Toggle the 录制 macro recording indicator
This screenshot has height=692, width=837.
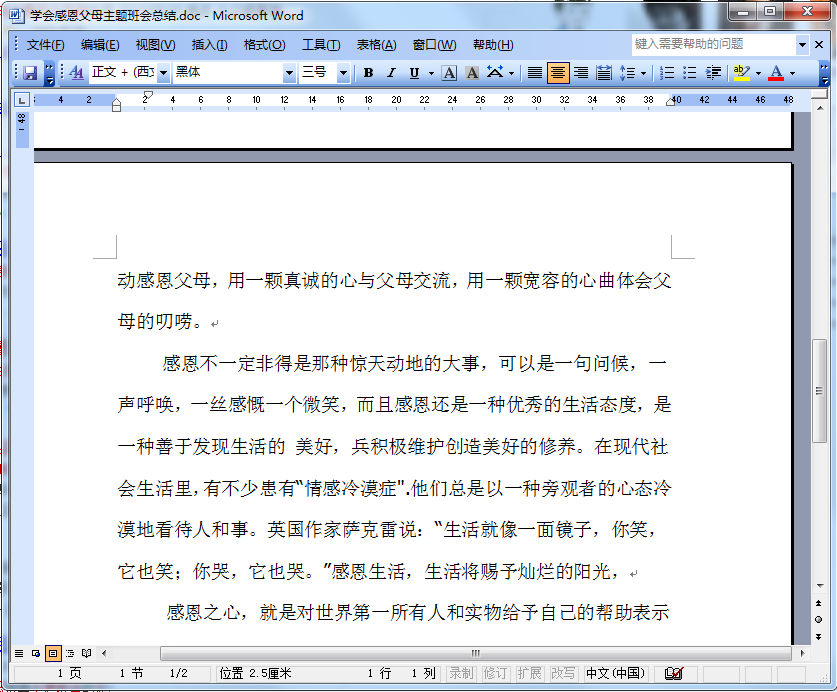coord(461,673)
